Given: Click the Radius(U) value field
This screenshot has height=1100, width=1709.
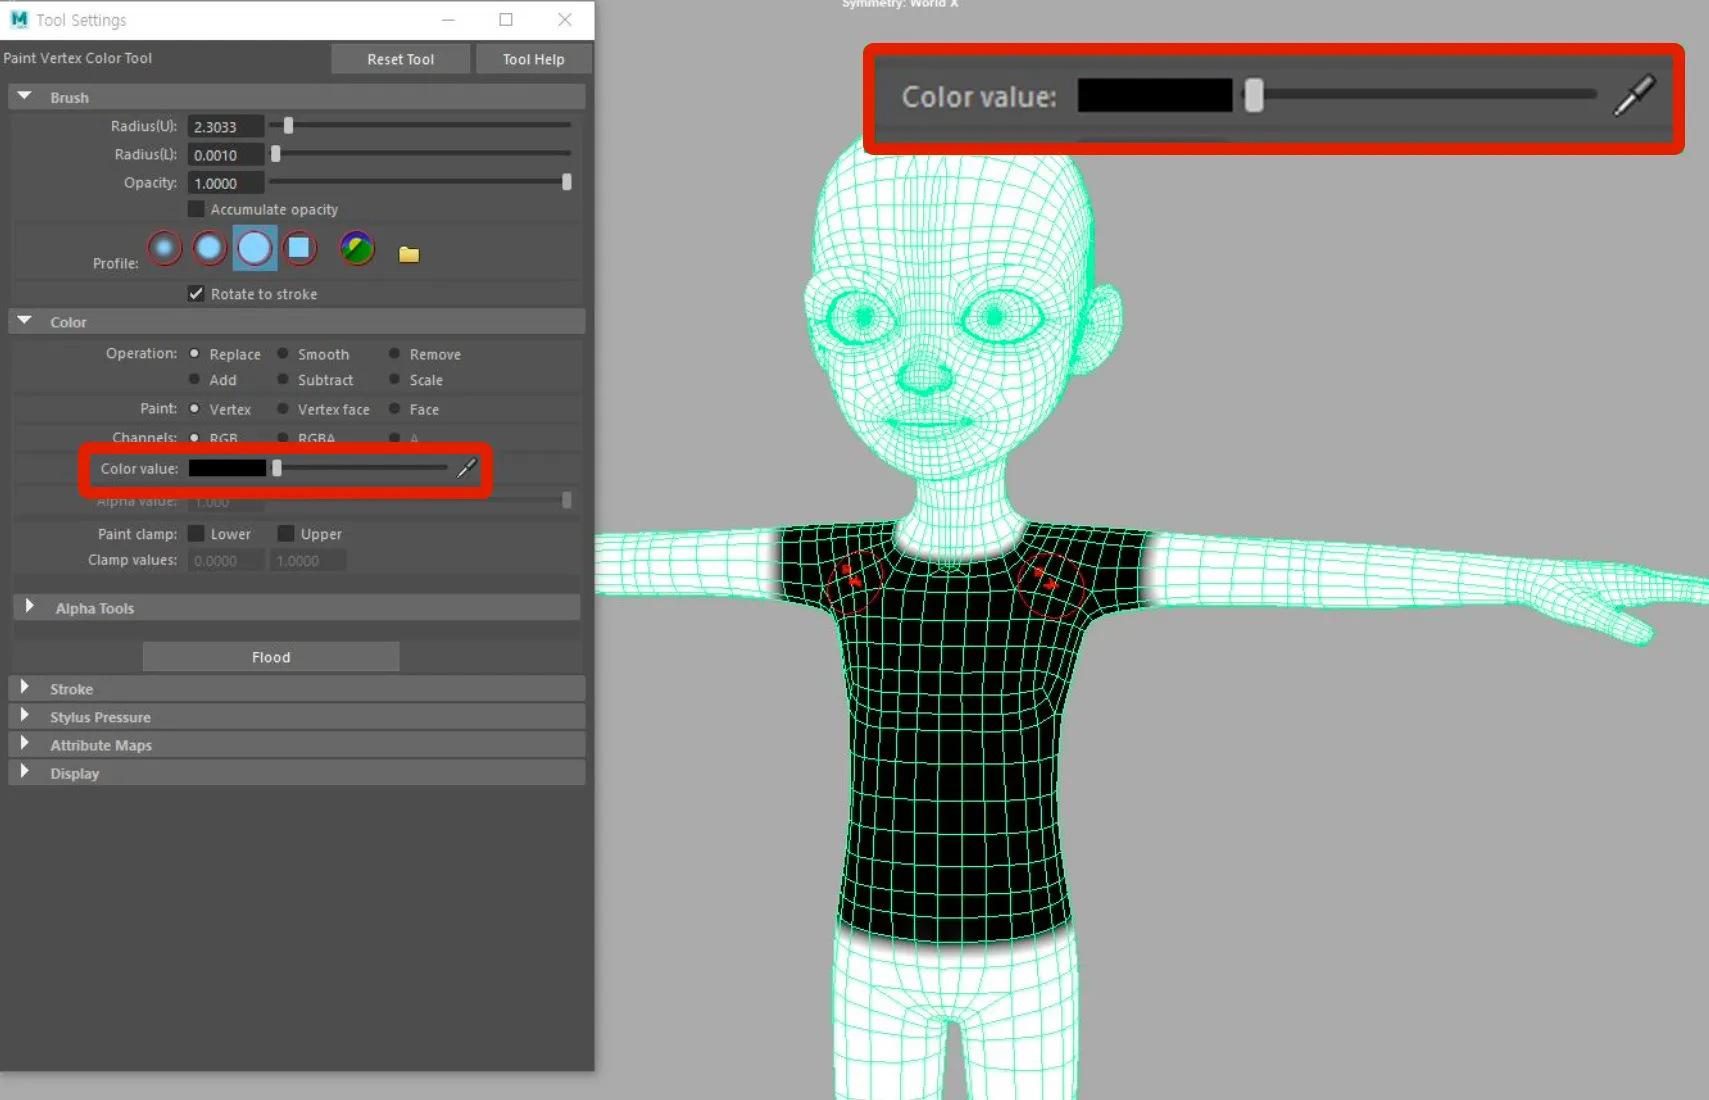Looking at the screenshot, I should coord(226,126).
